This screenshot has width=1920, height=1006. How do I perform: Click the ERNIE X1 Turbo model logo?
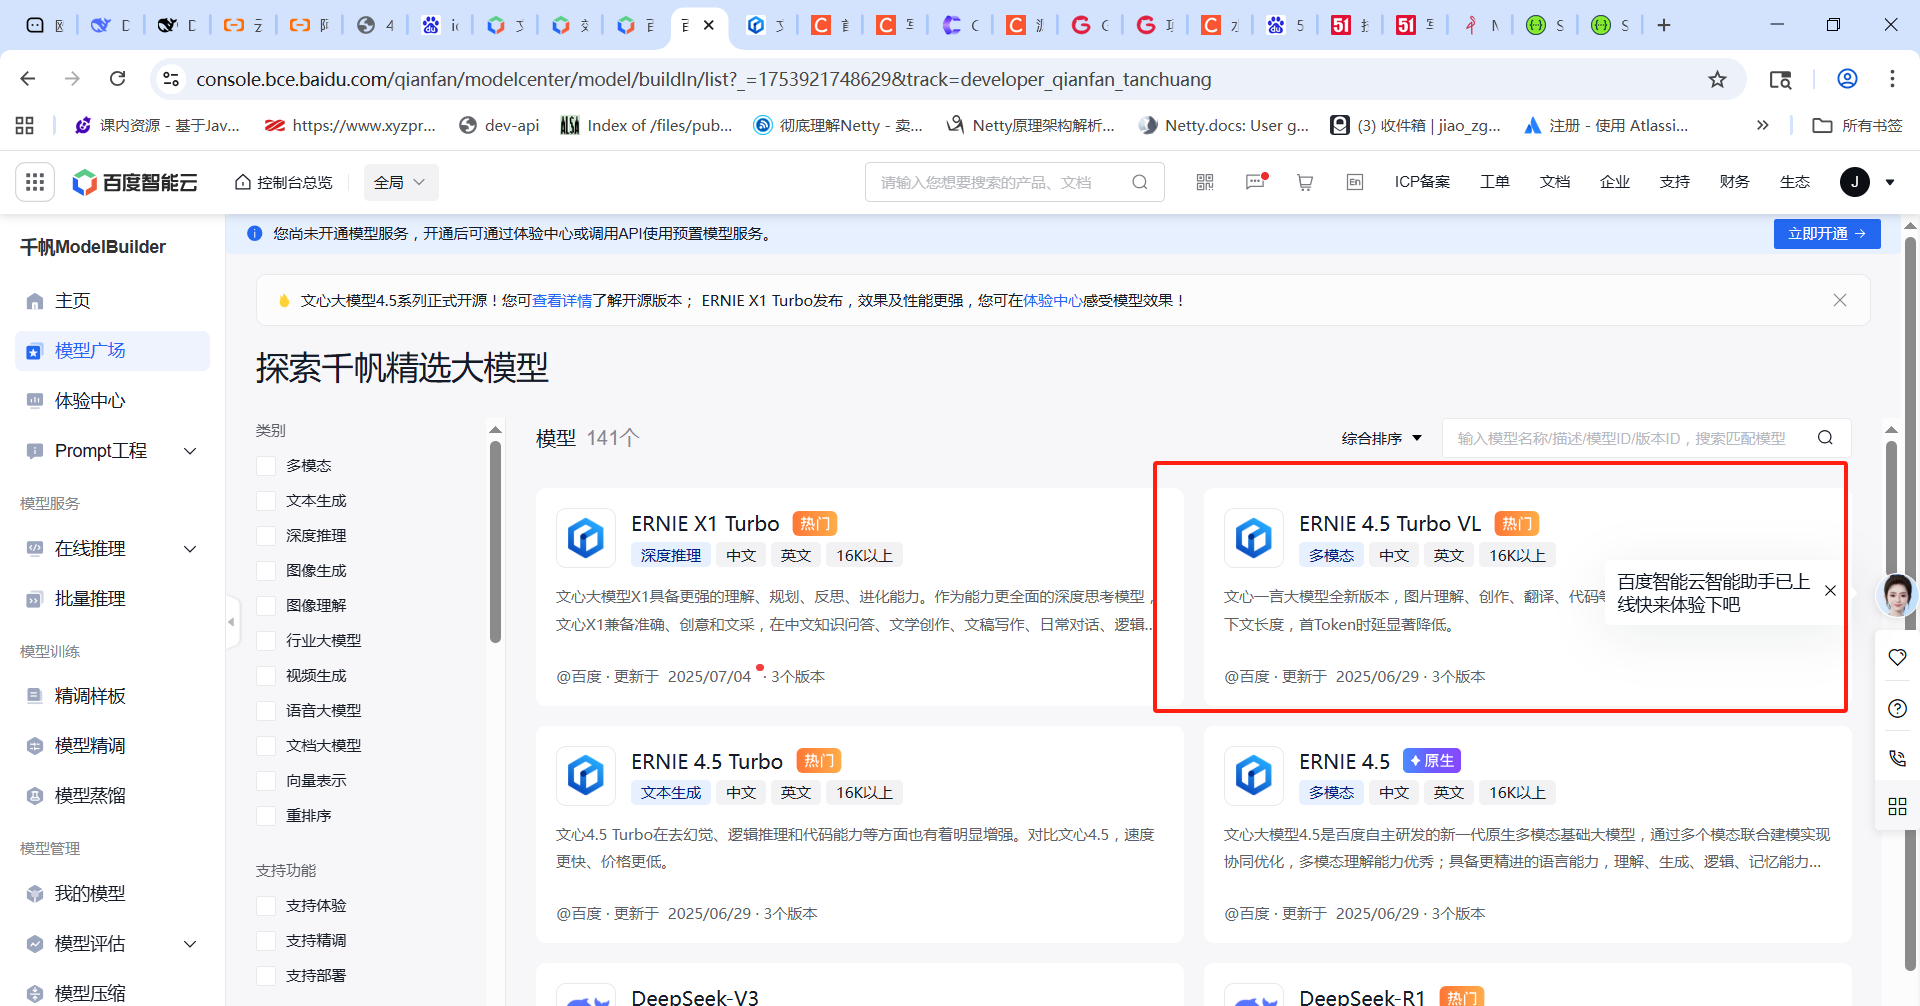pos(586,538)
